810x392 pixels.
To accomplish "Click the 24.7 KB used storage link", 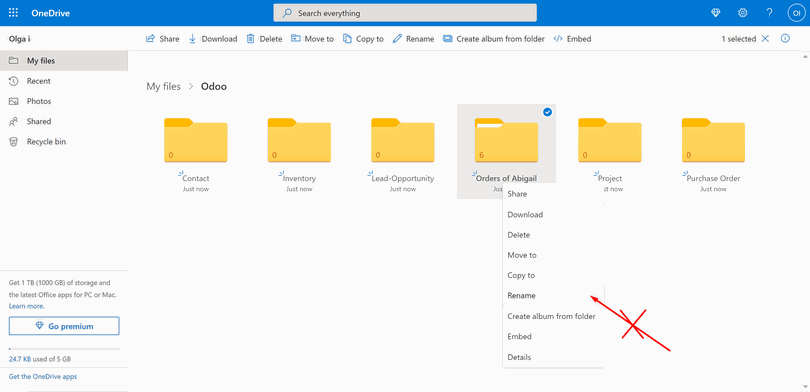I will [40, 358].
